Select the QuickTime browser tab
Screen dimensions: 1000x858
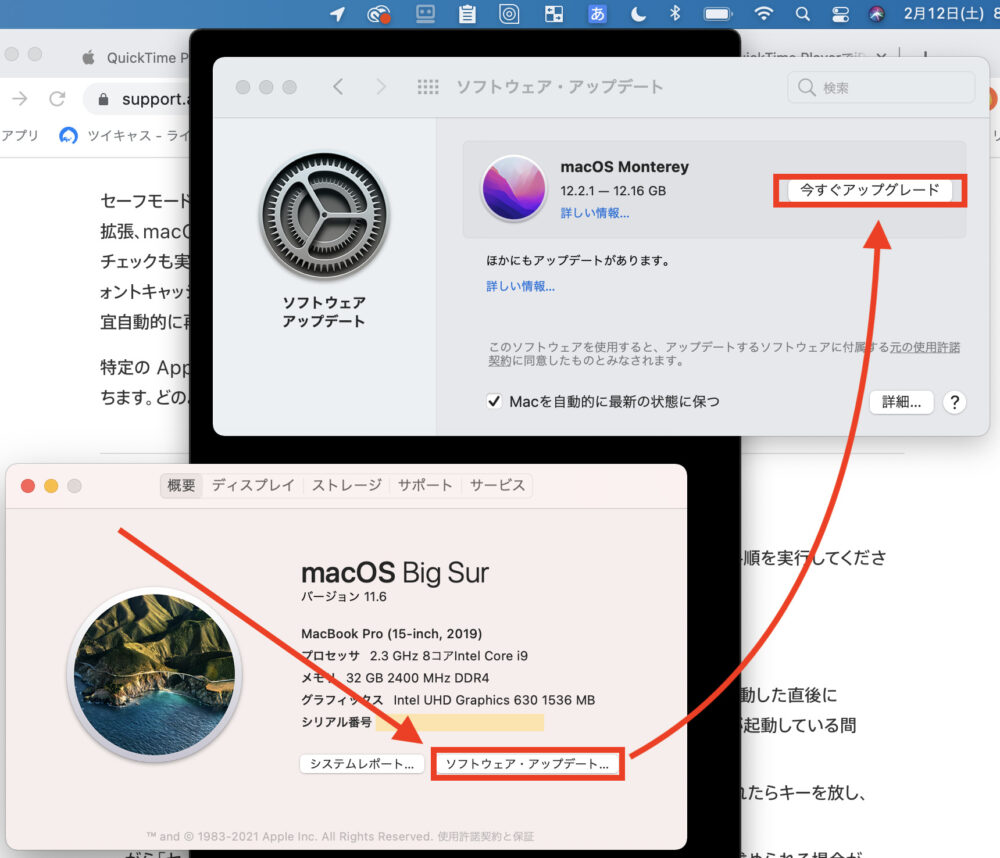pyautogui.click(x=136, y=57)
